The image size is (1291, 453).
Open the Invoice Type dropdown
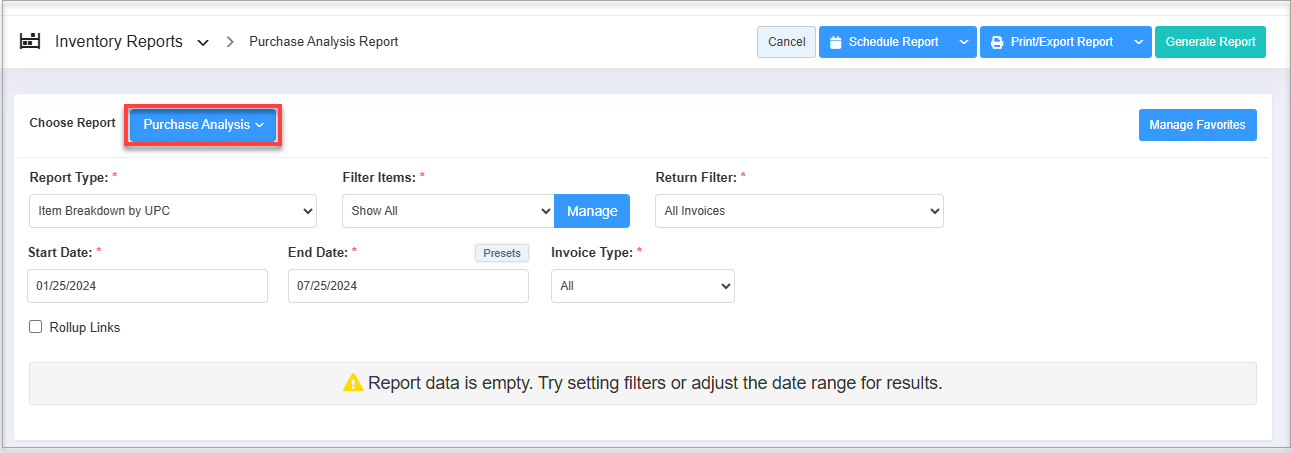(x=643, y=286)
